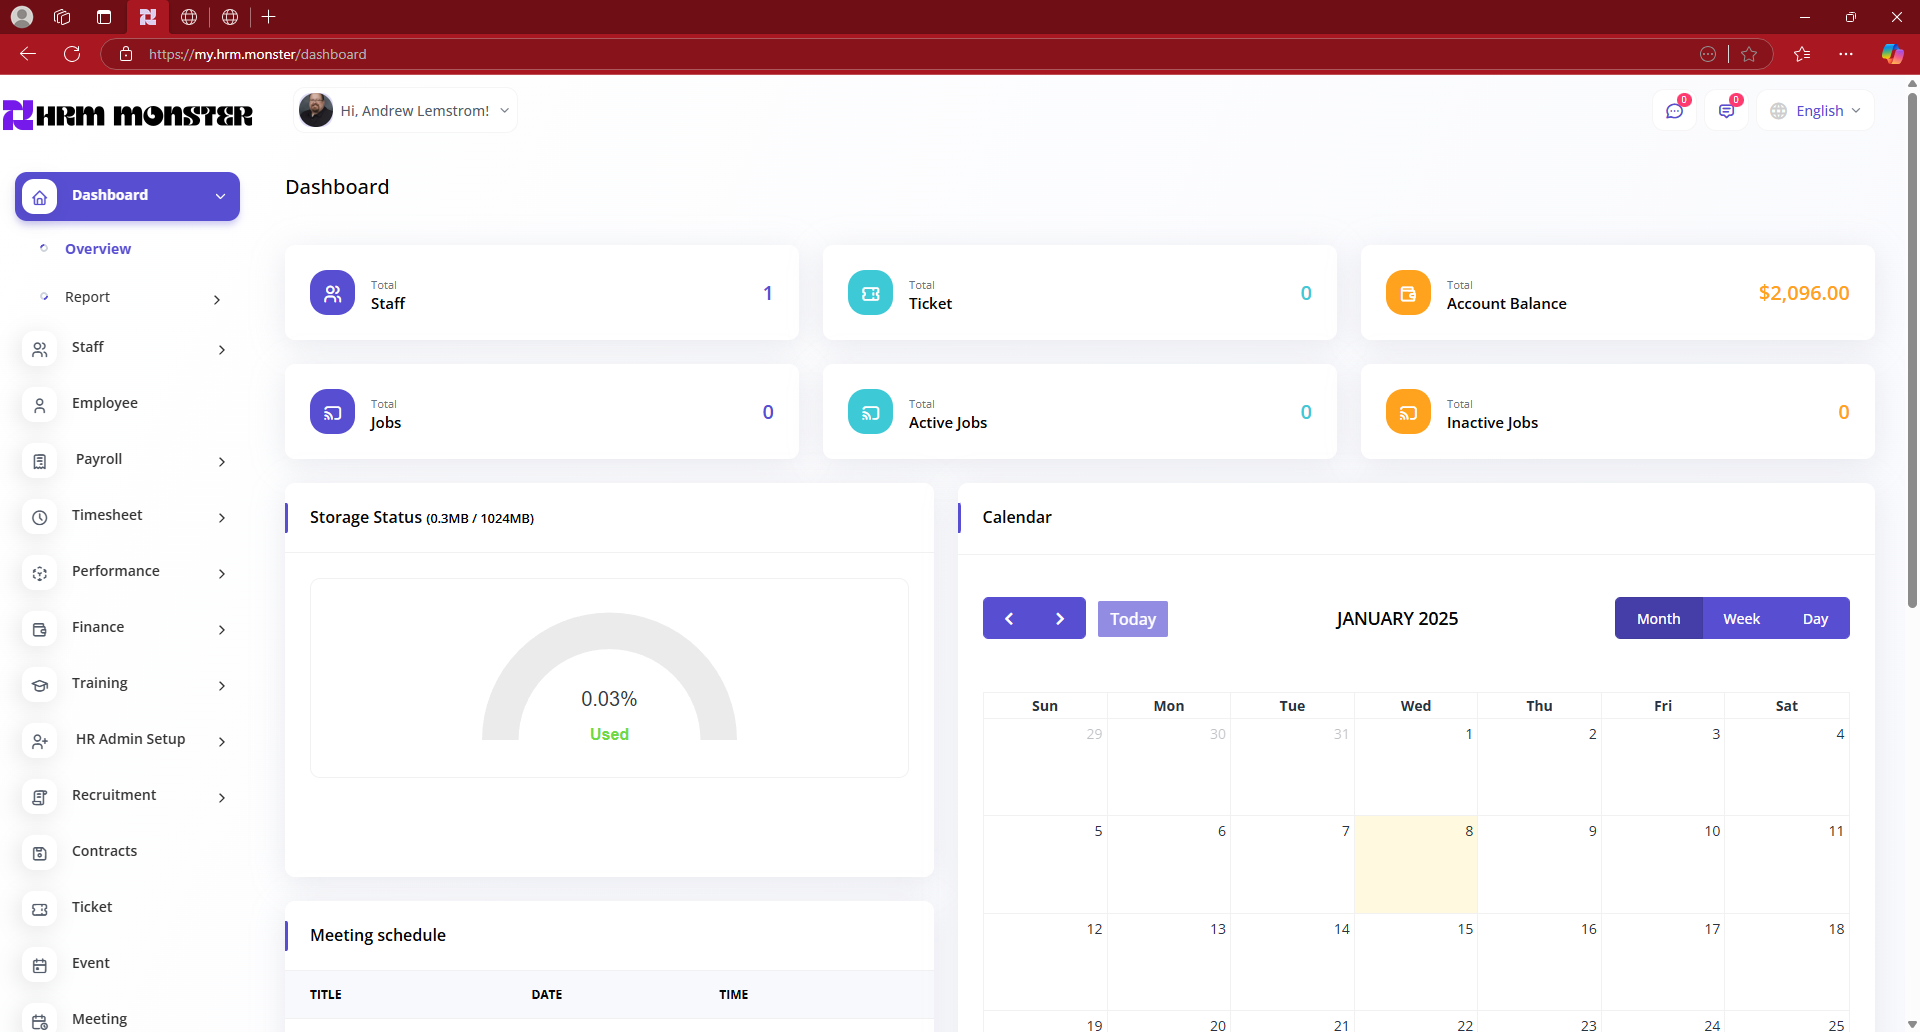Expand the Staff submenu arrow
Screen dimensions: 1920x1032
point(222,349)
